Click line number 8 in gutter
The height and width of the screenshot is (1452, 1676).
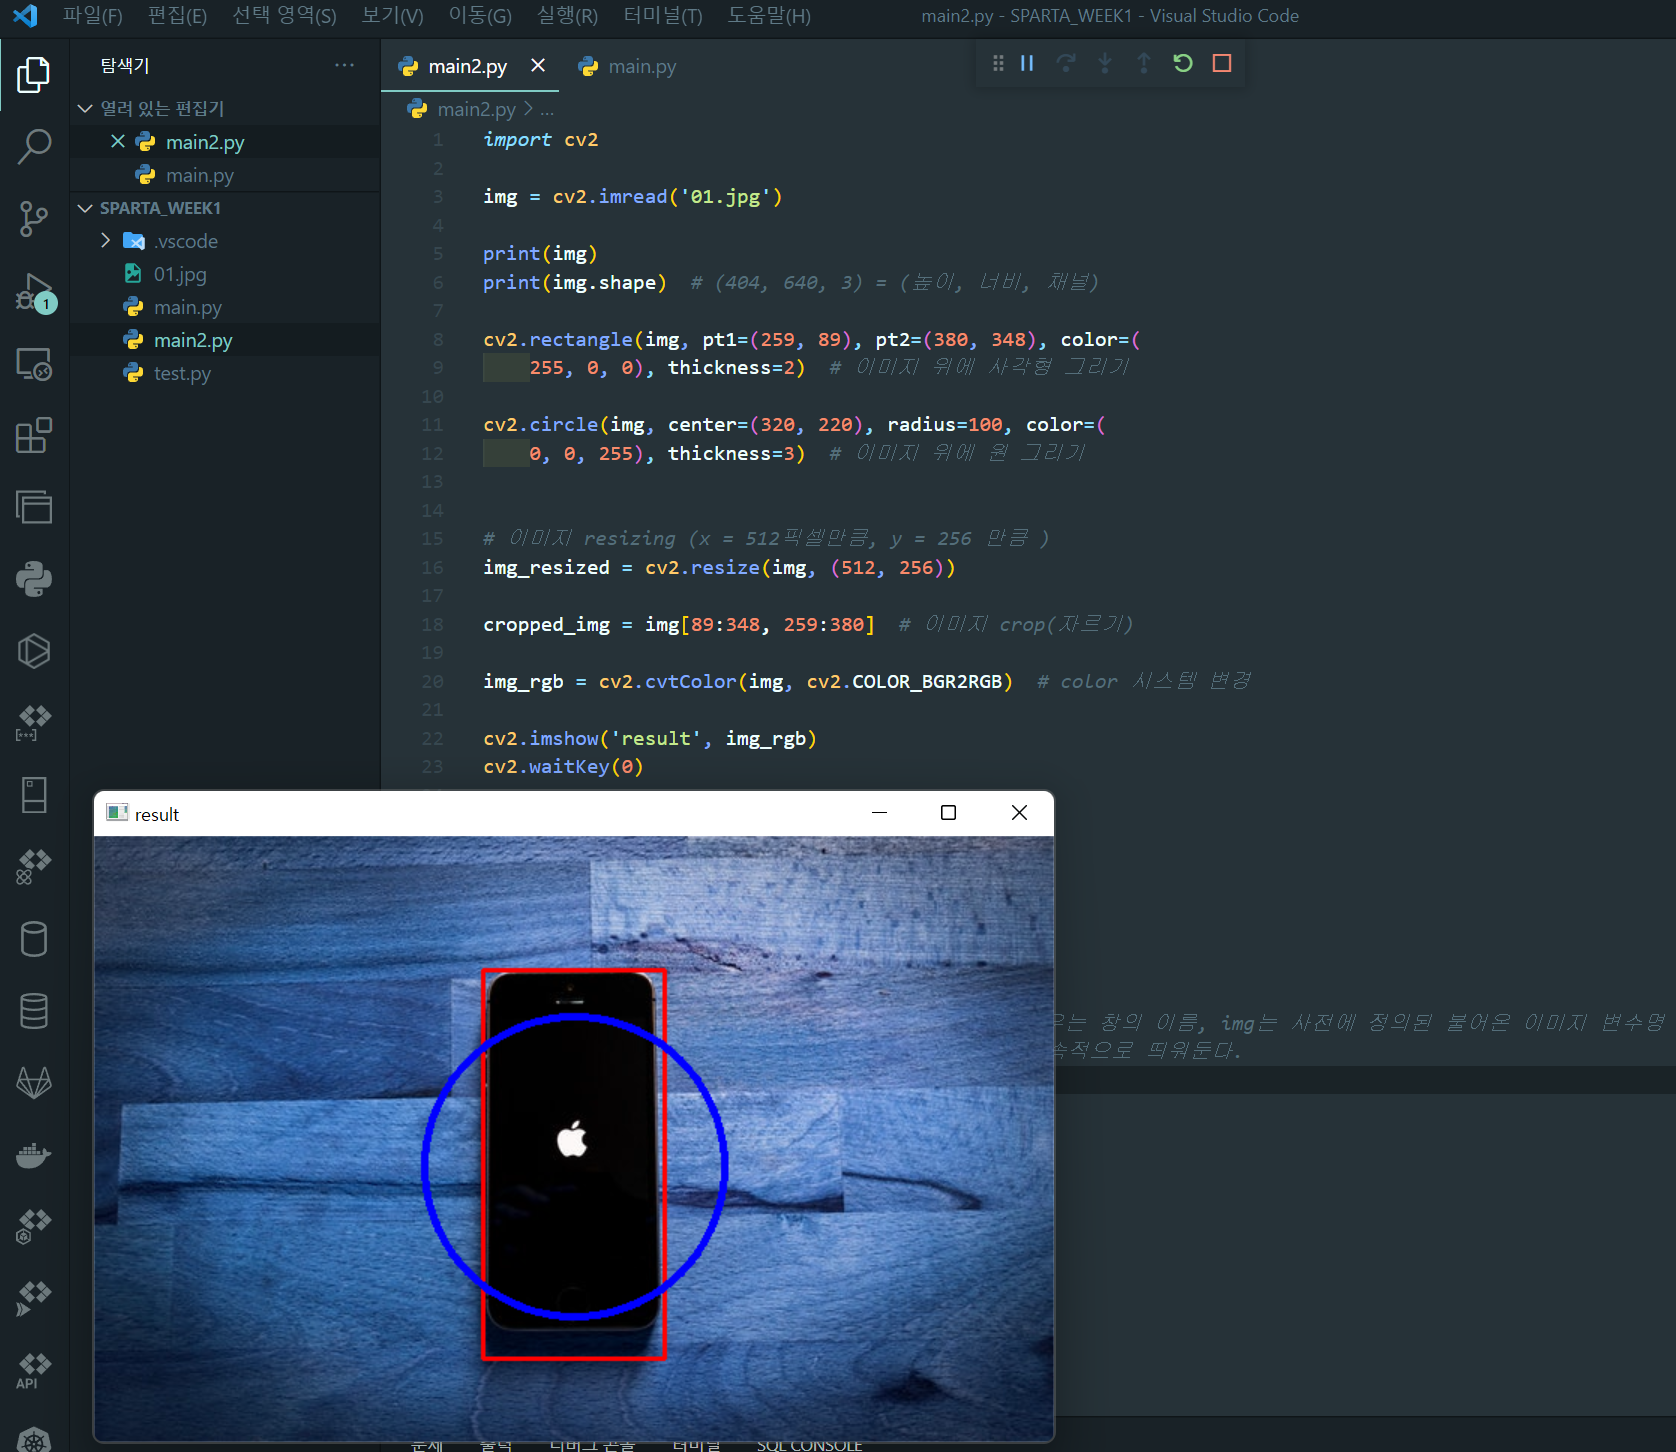[x=438, y=339]
